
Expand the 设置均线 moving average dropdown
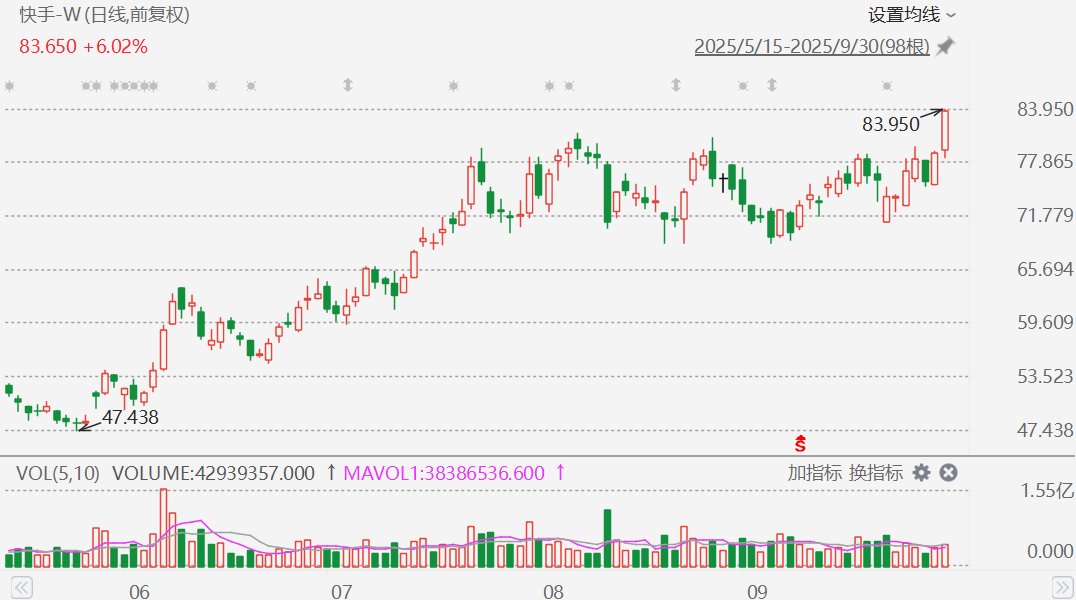click(911, 15)
